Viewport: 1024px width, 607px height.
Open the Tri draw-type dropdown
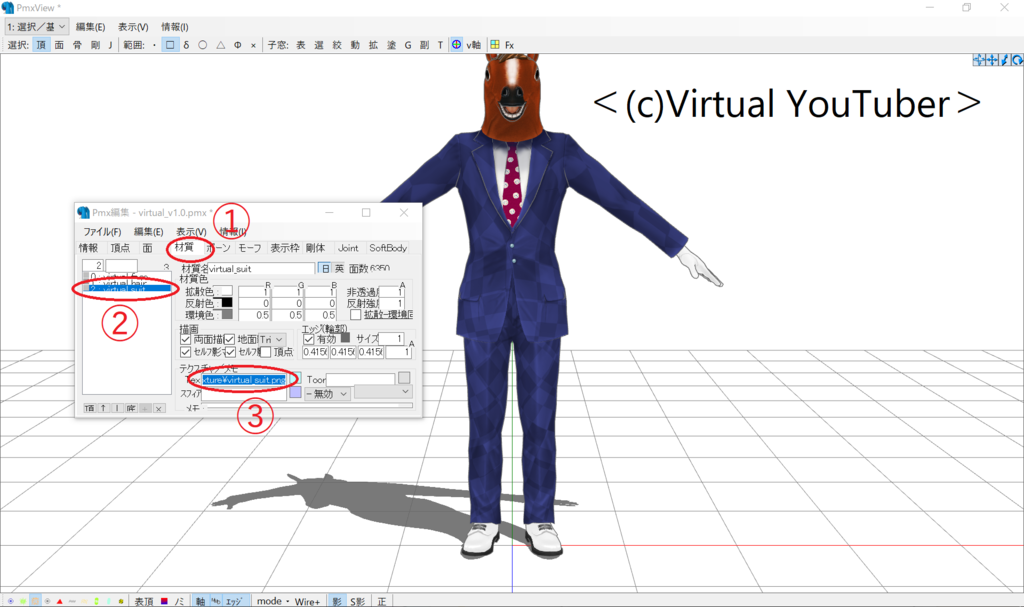click(272, 339)
